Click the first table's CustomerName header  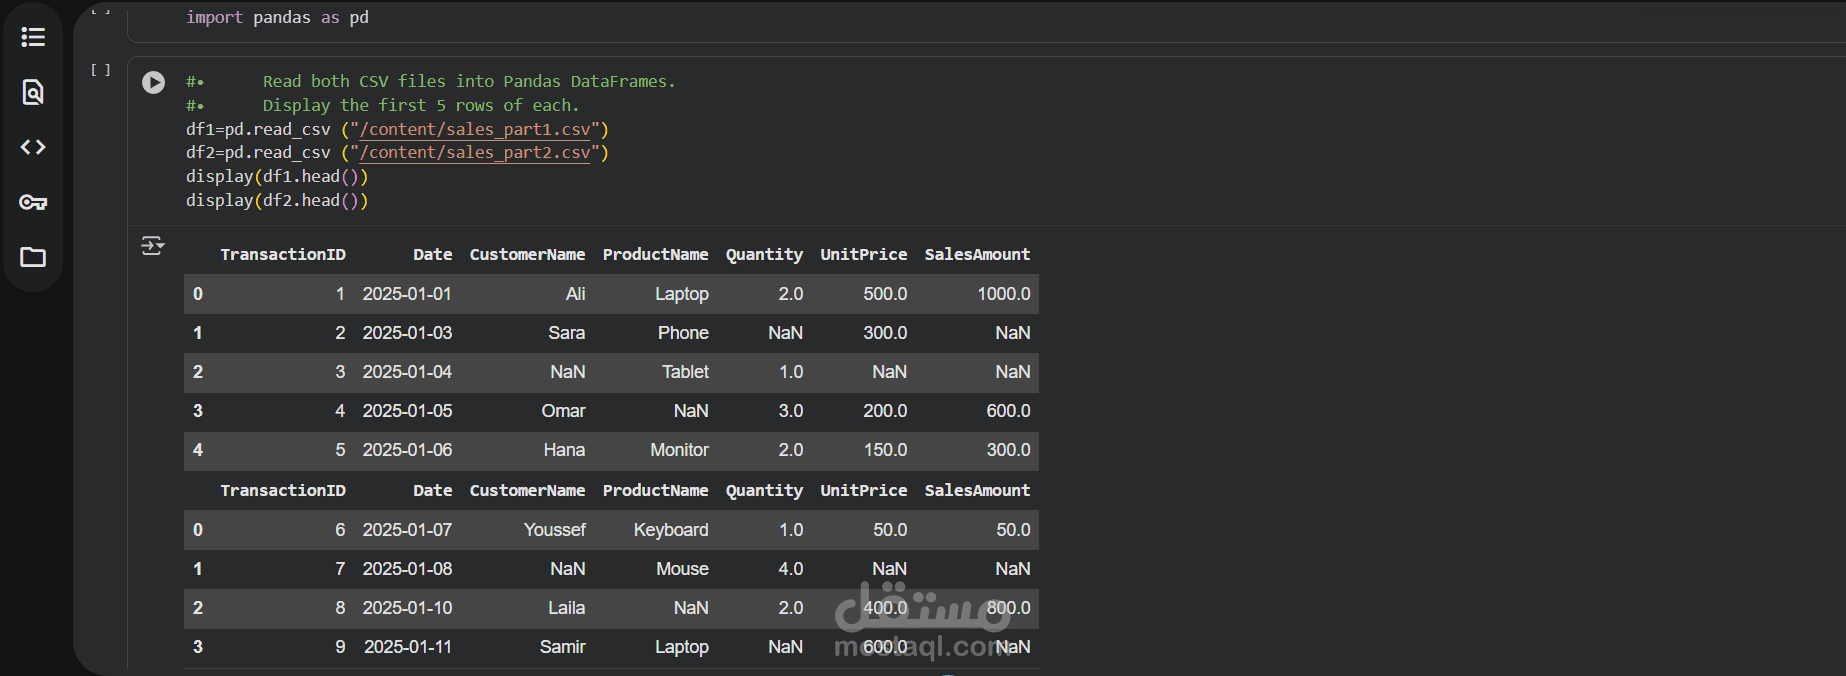[527, 254]
